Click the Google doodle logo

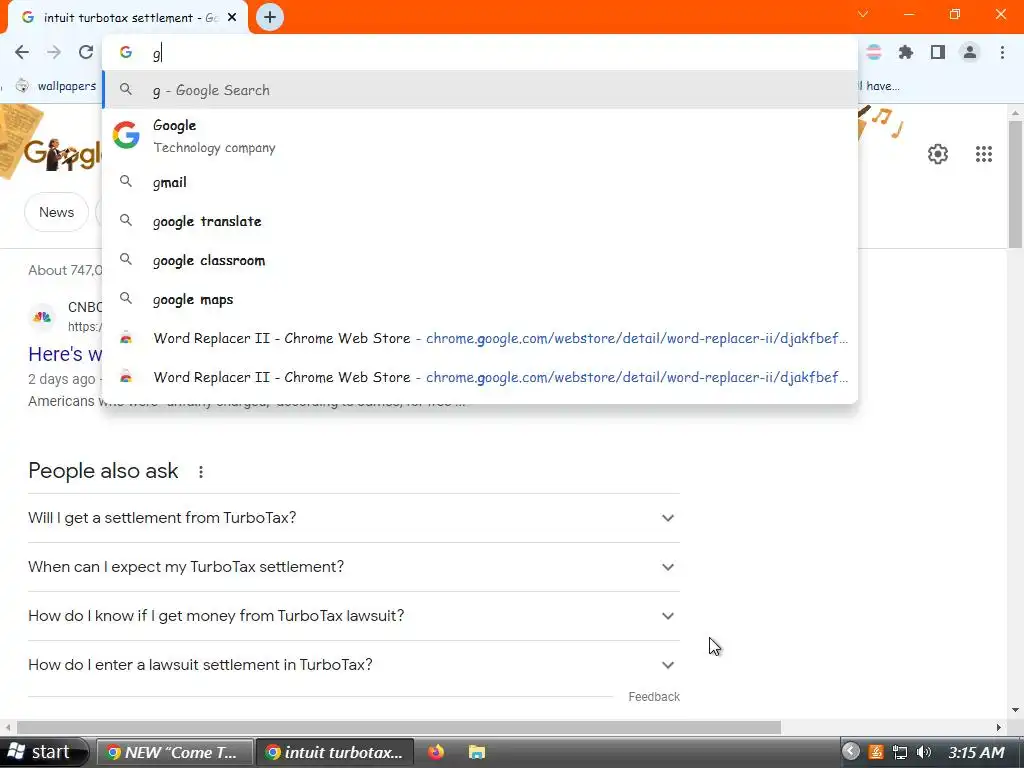coord(62,154)
